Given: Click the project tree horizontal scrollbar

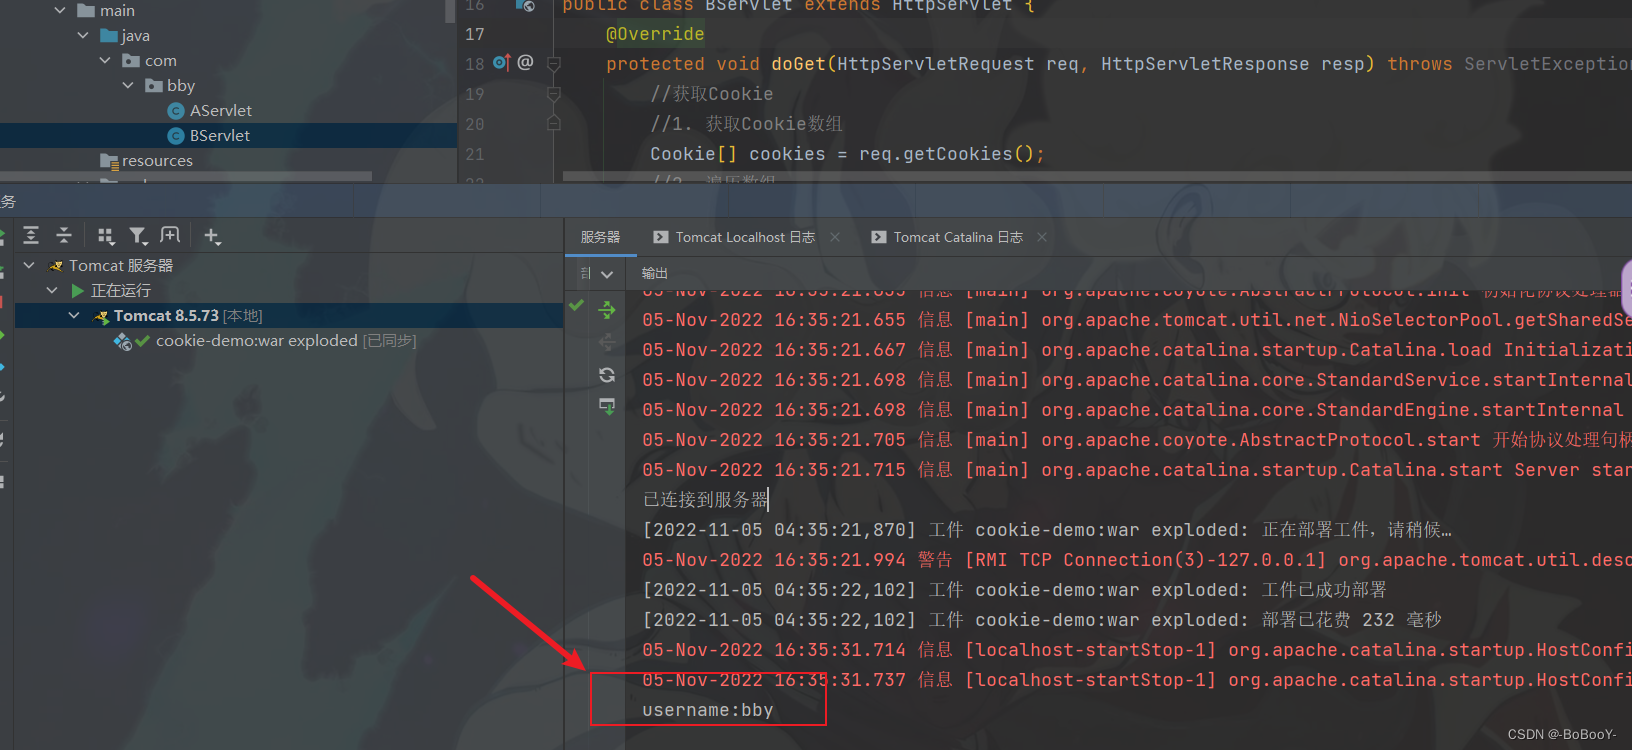Looking at the screenshot, I should [x=187, y=177].
